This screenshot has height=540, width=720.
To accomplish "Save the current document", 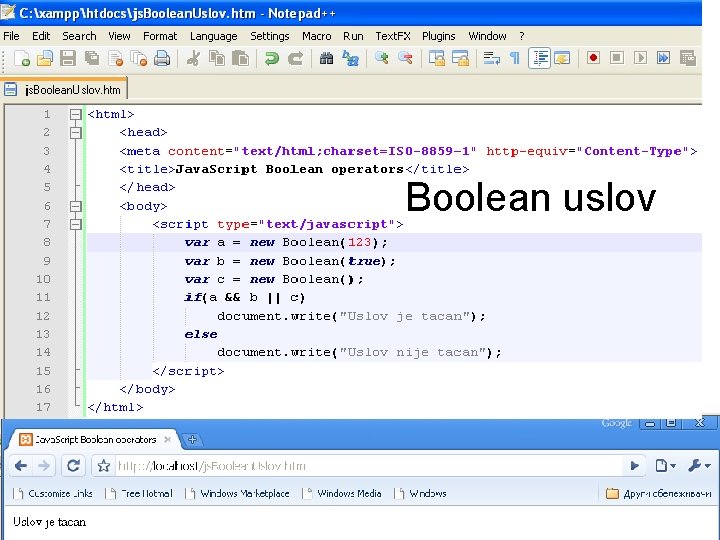I will point(68,58).
